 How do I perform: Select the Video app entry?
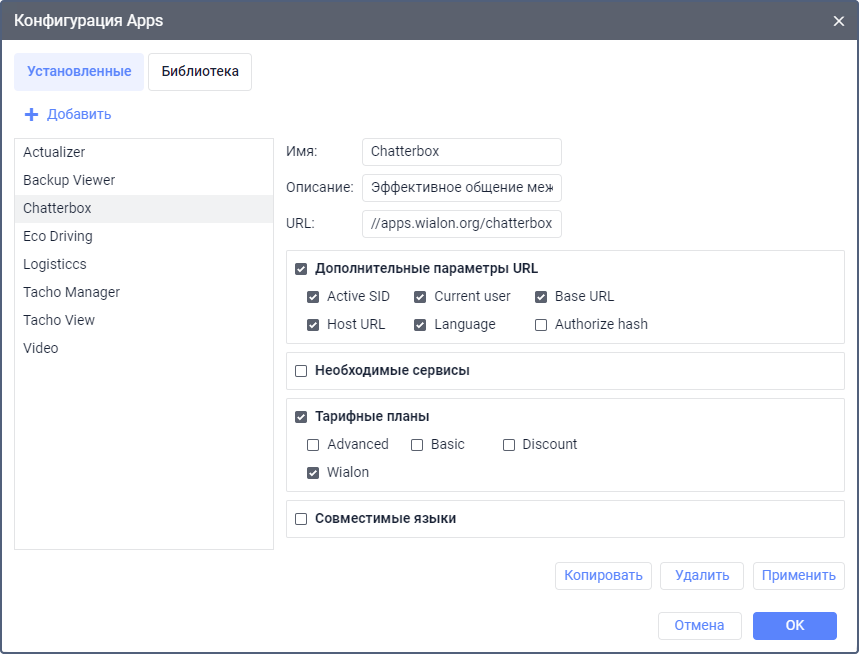41,348
